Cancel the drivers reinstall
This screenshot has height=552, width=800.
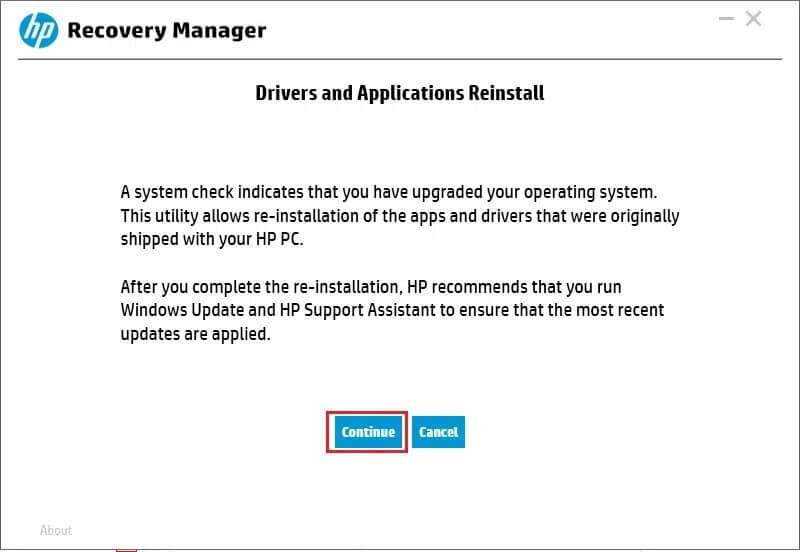[x=438, y=432]
